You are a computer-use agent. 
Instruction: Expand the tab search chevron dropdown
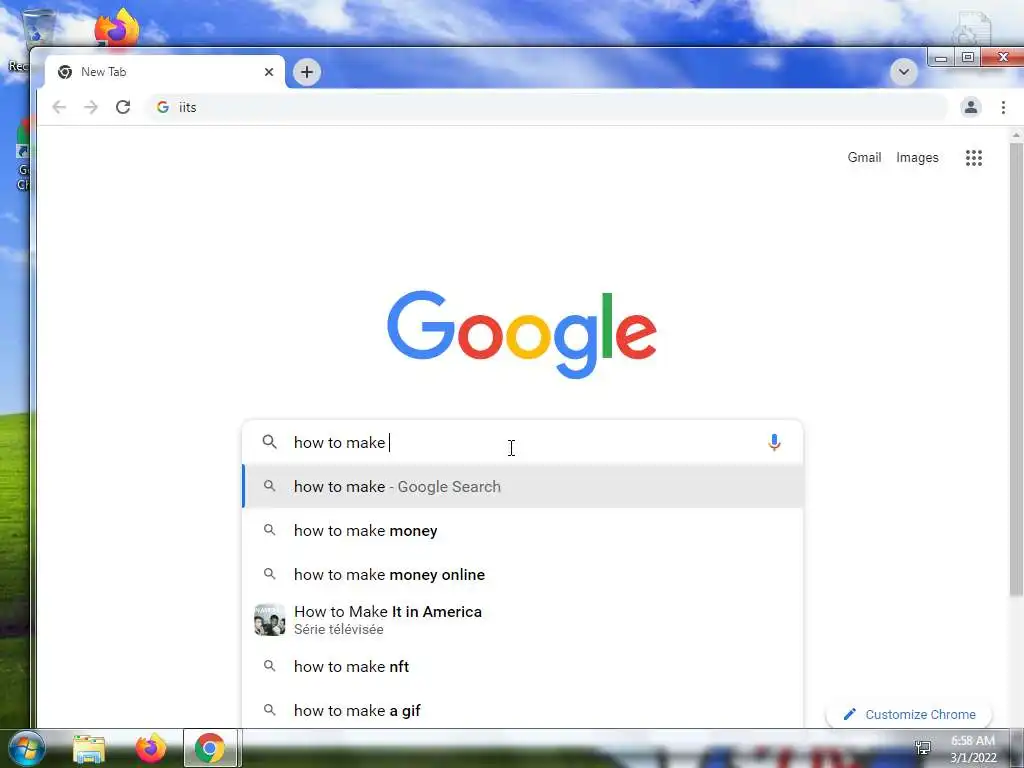pyautogui.click(x=904, y=72)
